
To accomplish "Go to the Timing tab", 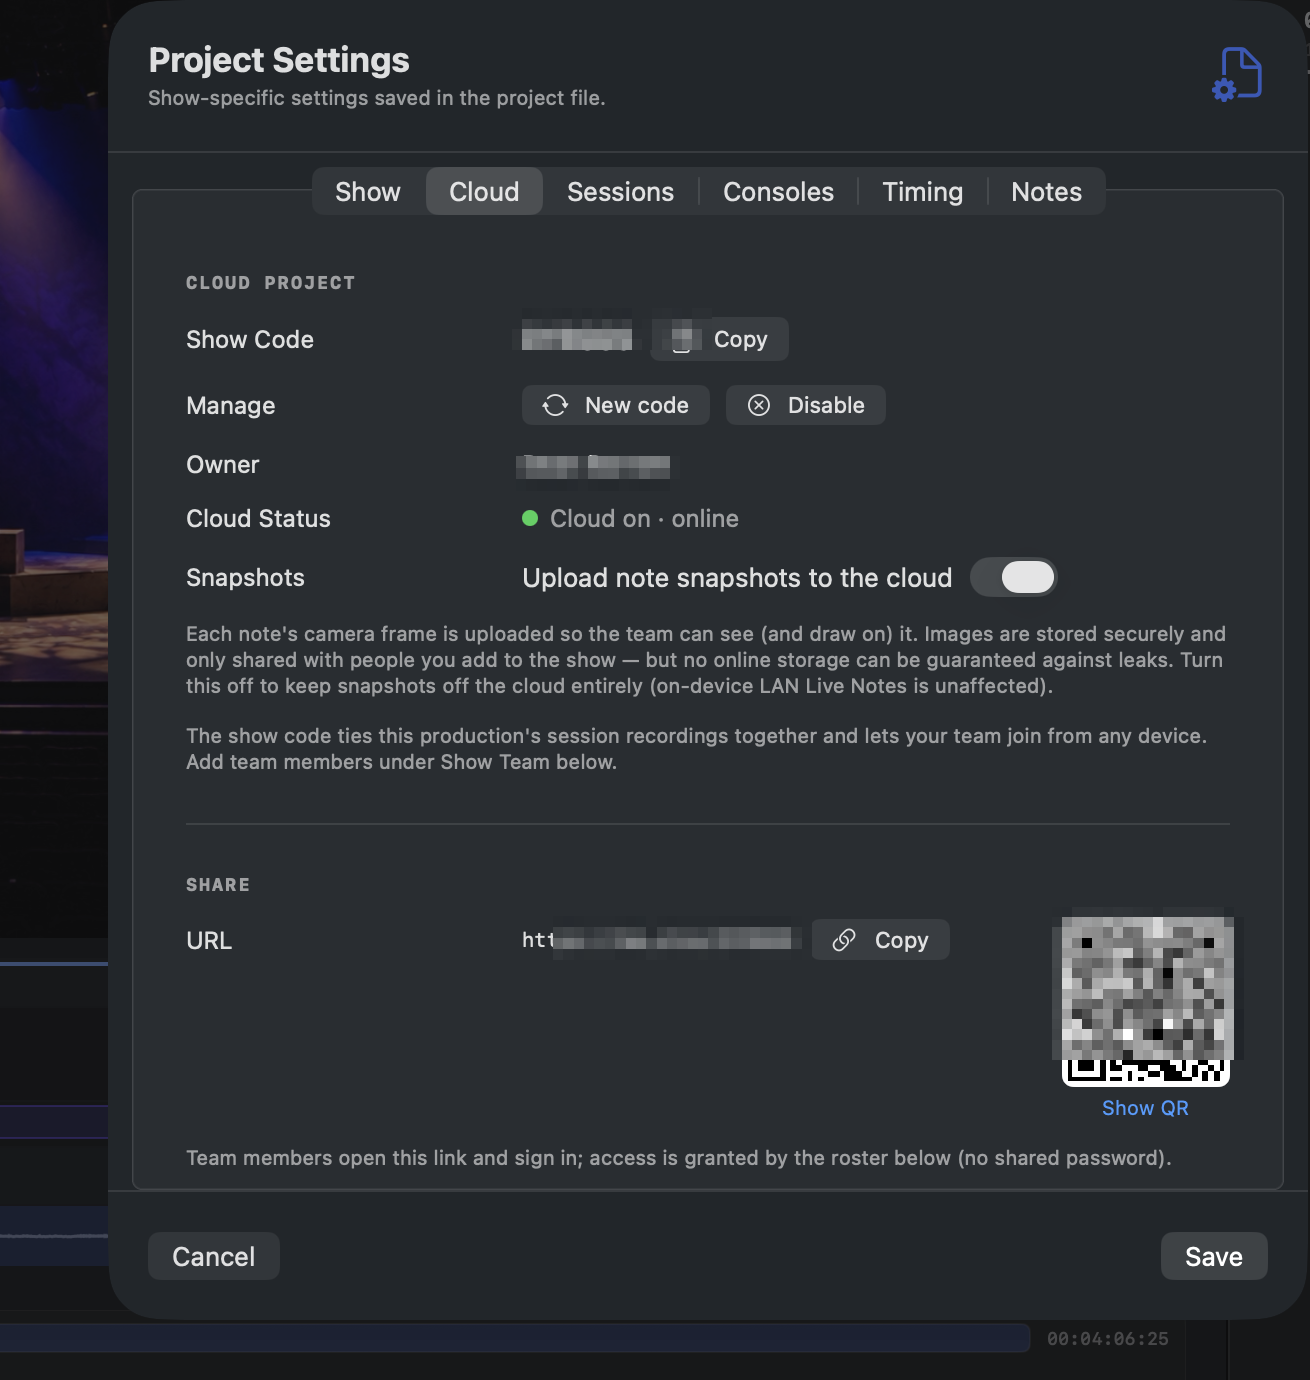I will tap(922, 192).
